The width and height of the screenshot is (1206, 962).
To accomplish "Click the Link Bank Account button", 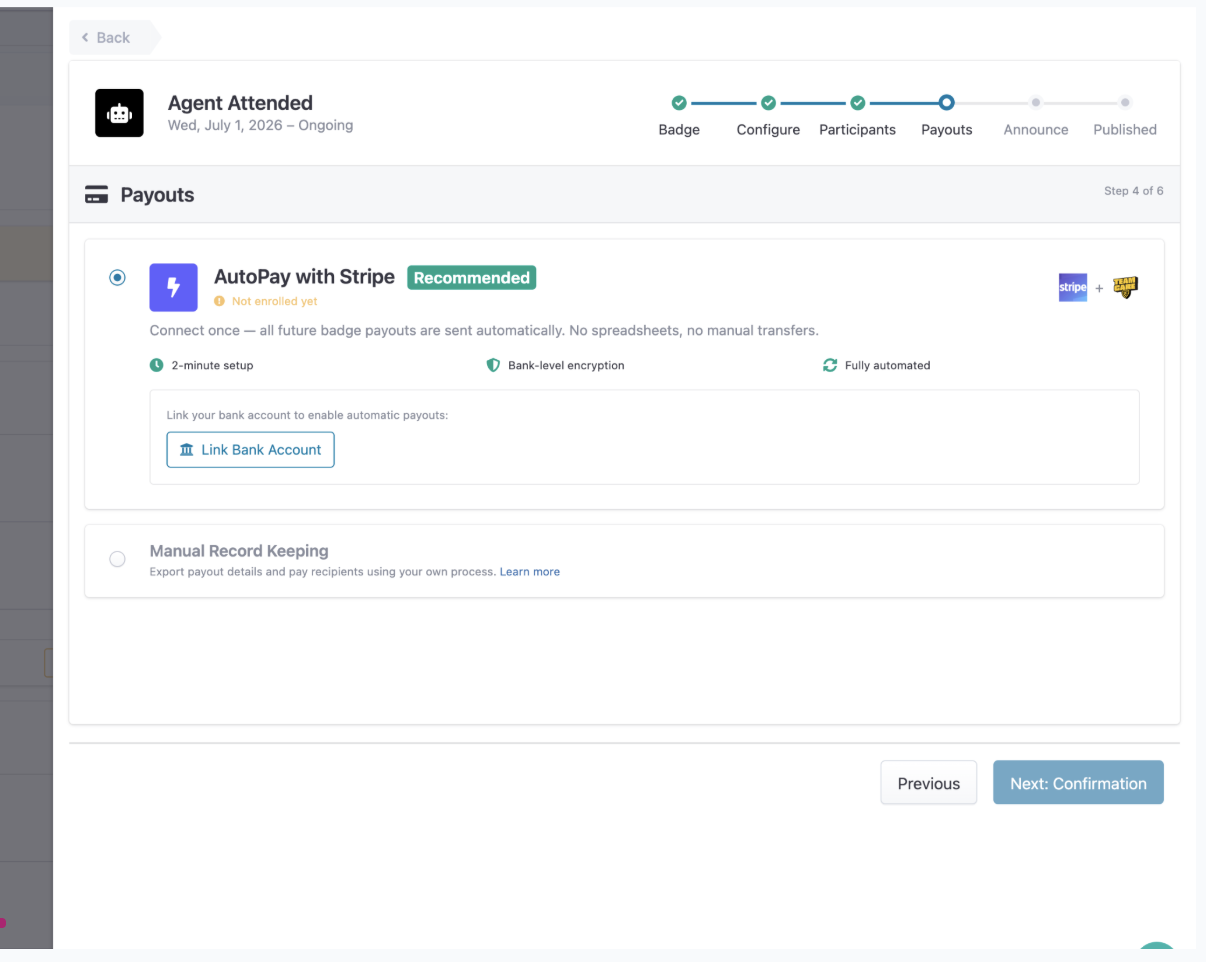I will [x=251, y=450].
